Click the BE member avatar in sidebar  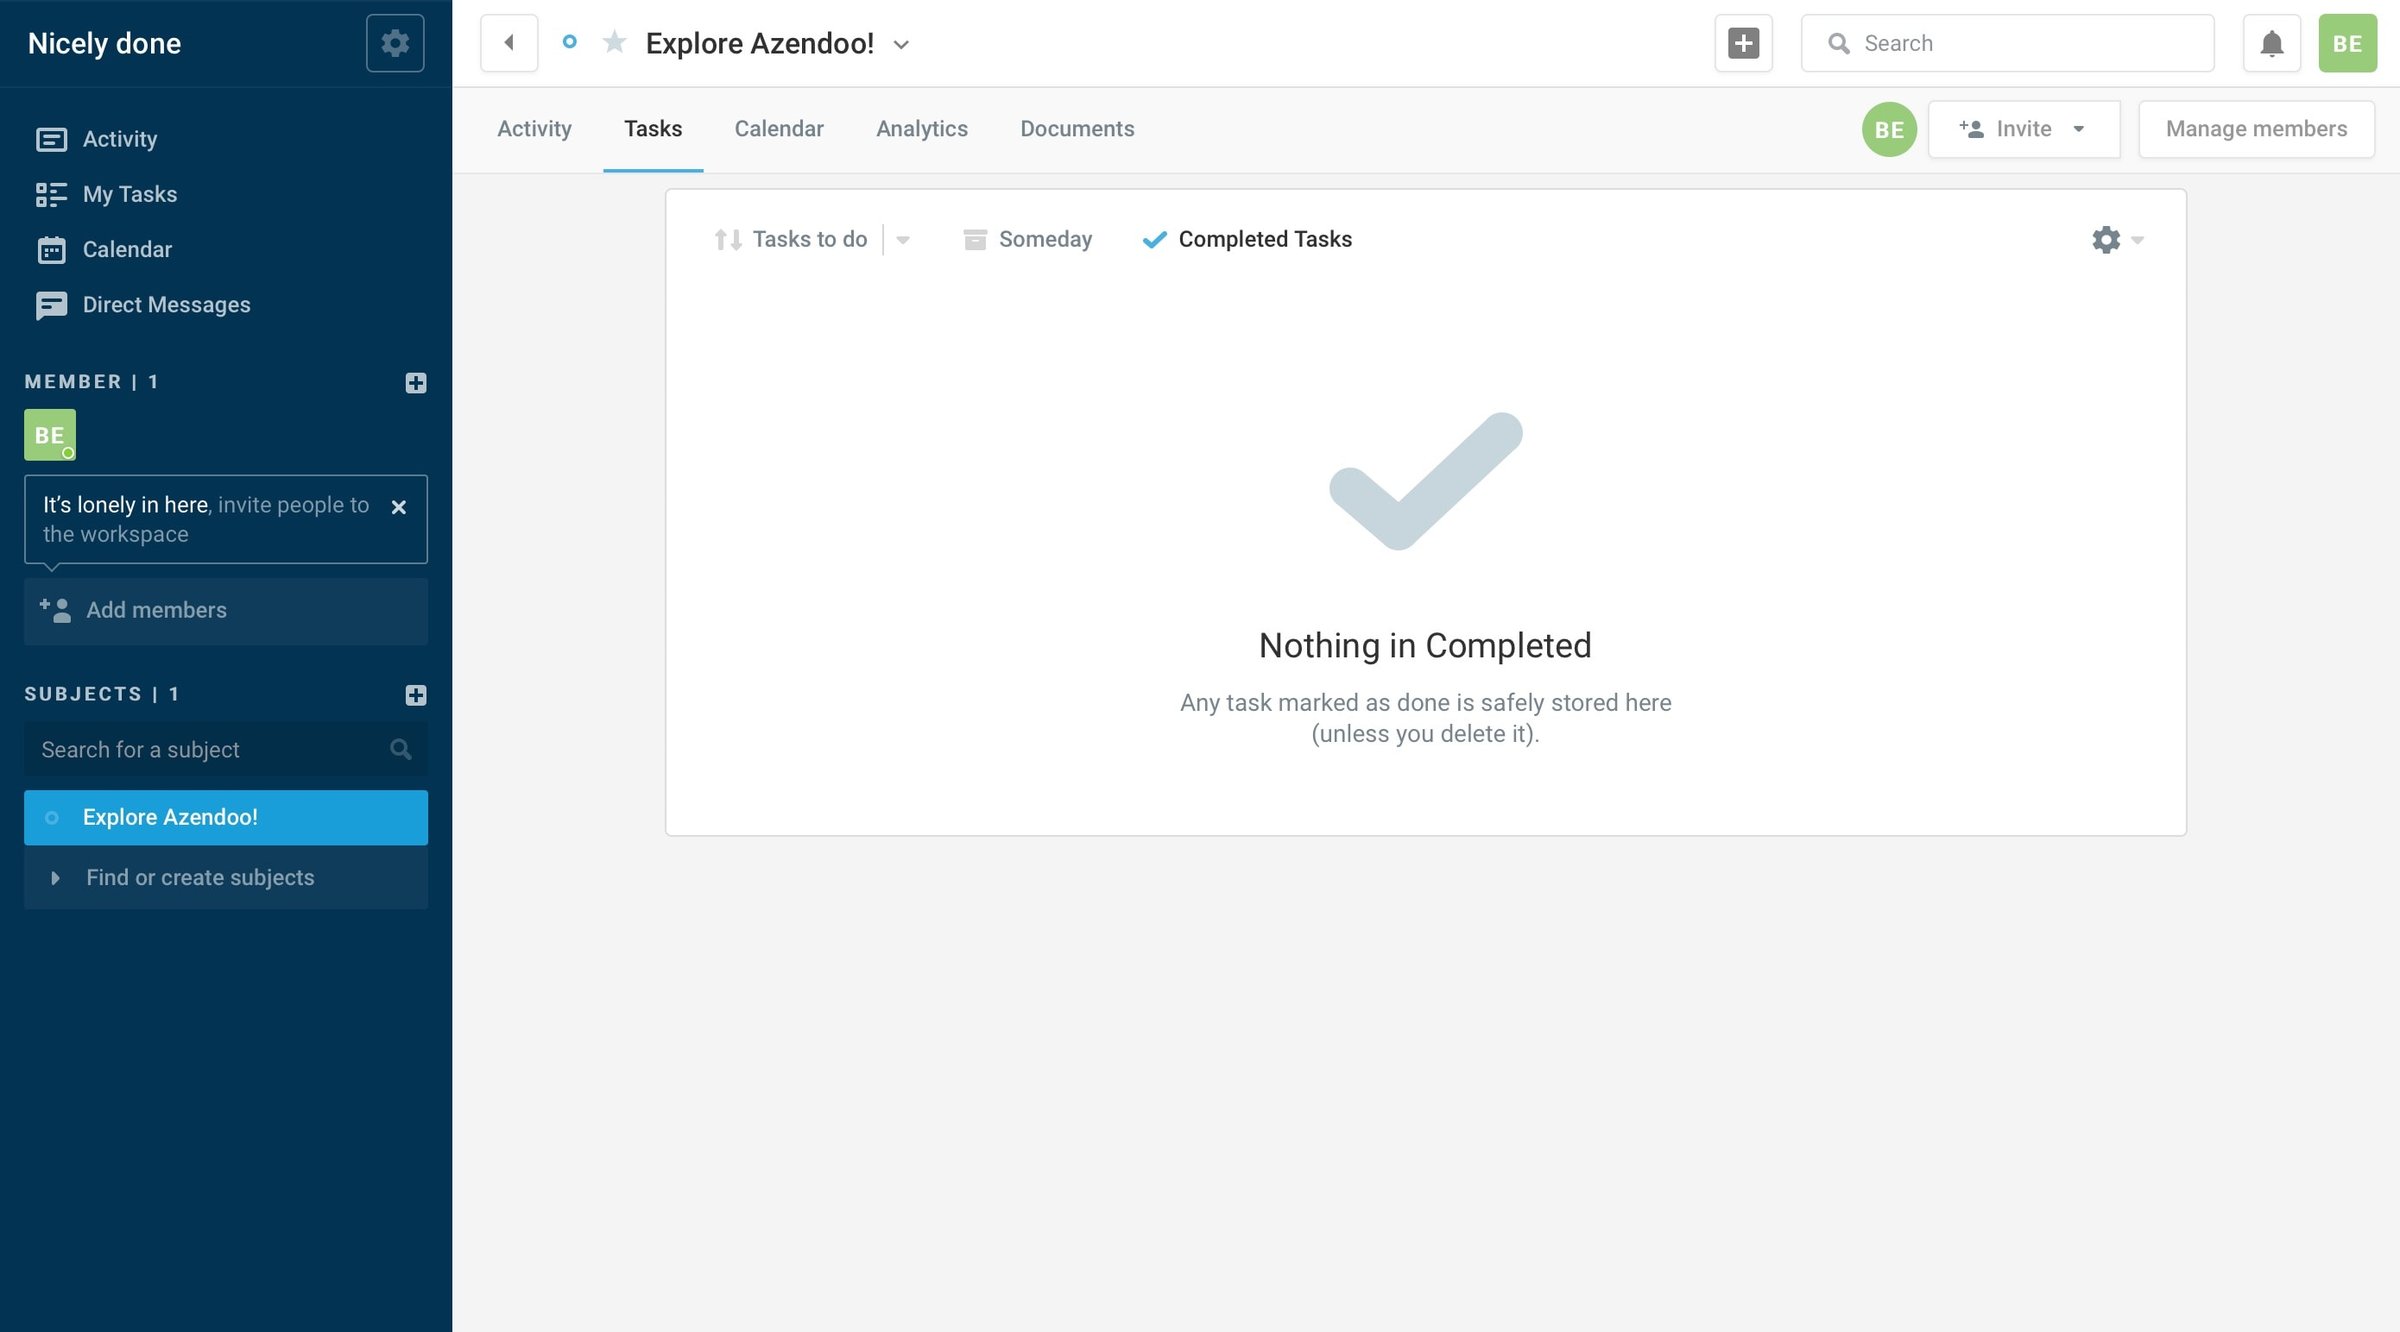50,435
